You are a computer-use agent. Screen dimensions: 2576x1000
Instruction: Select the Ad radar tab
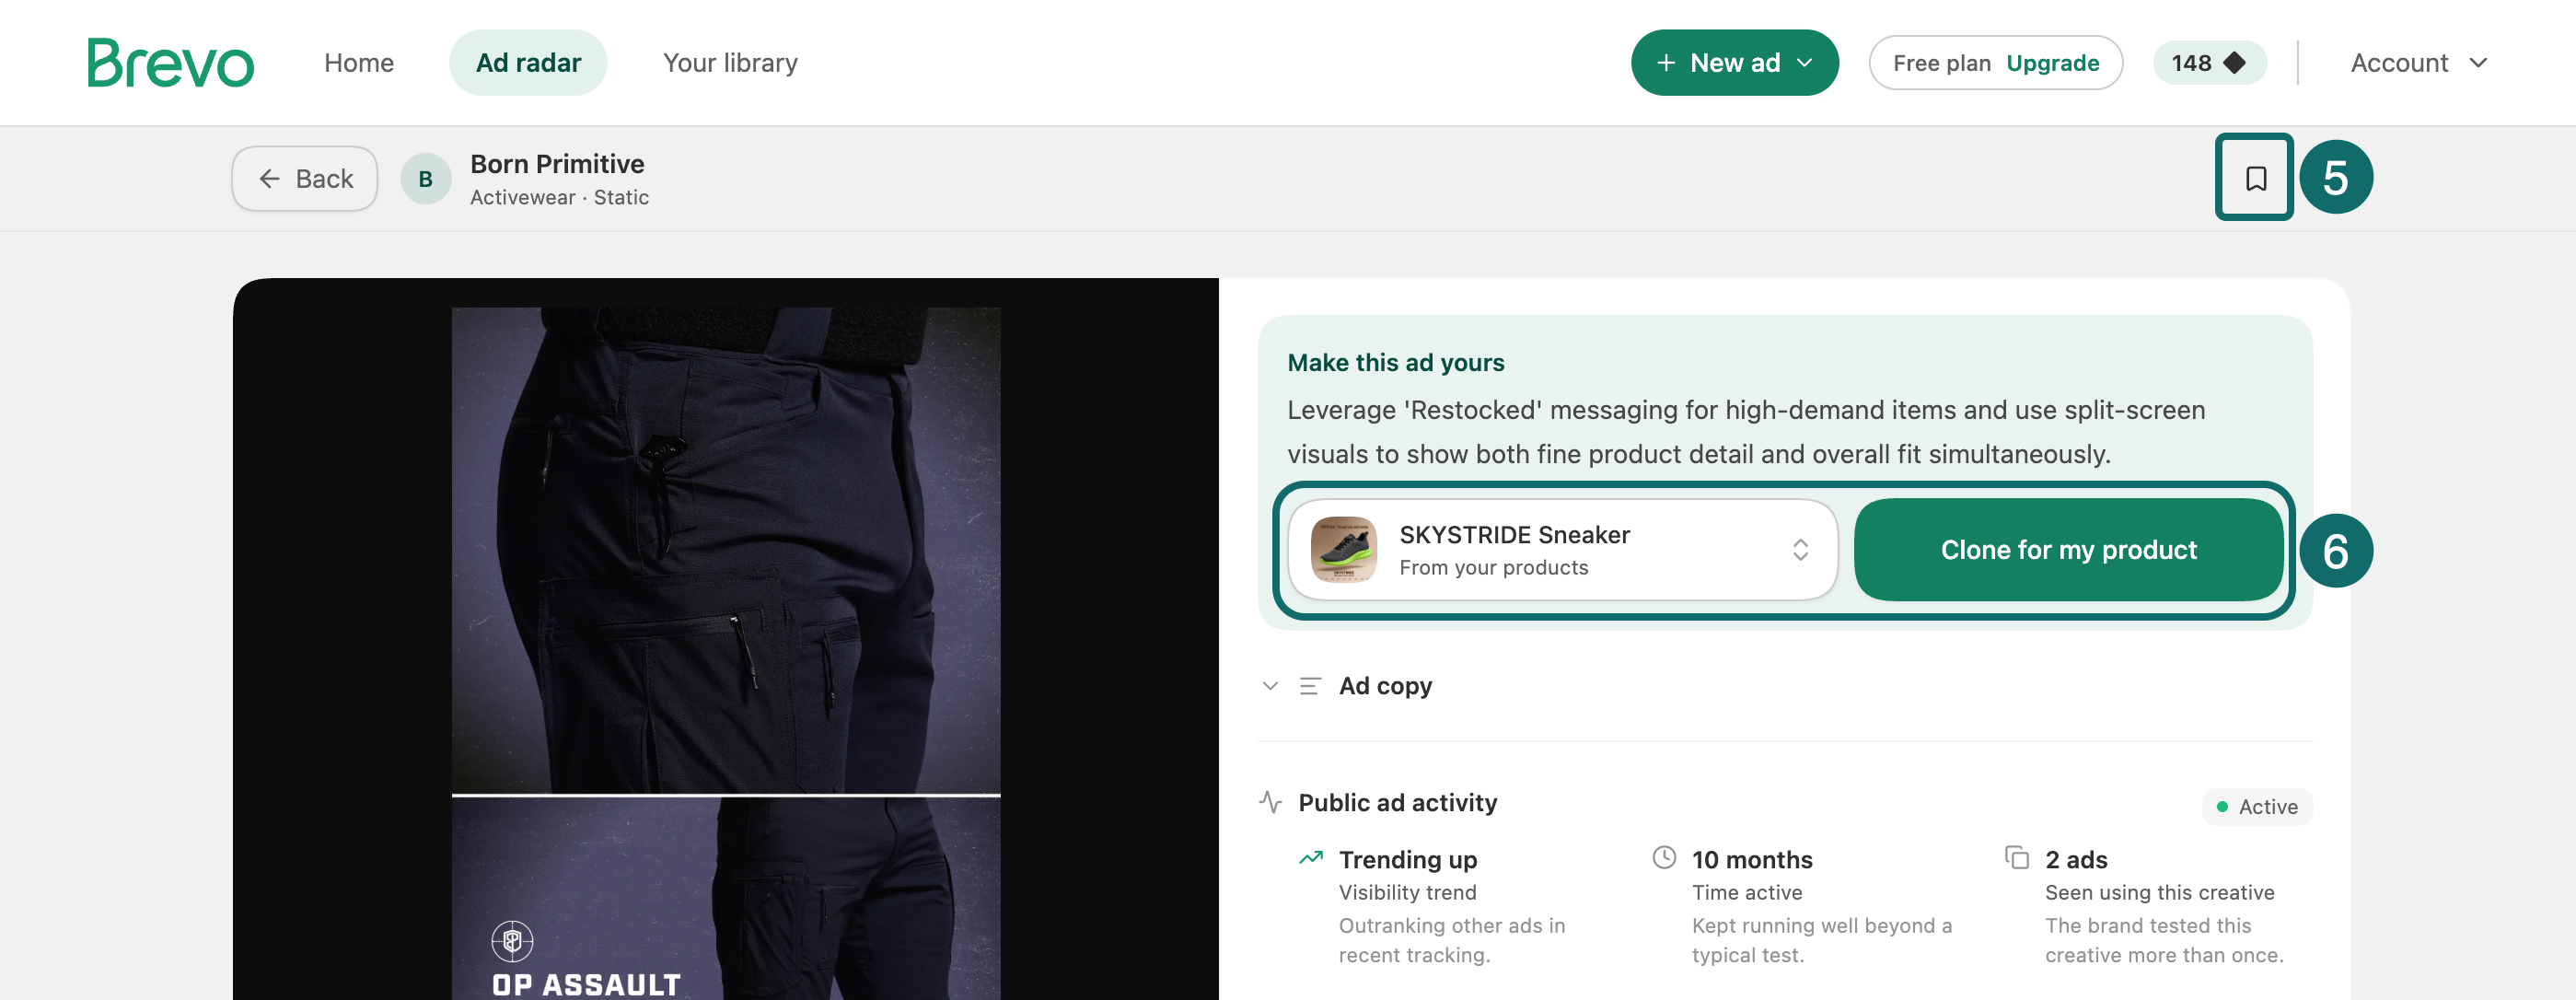[528, 63]
